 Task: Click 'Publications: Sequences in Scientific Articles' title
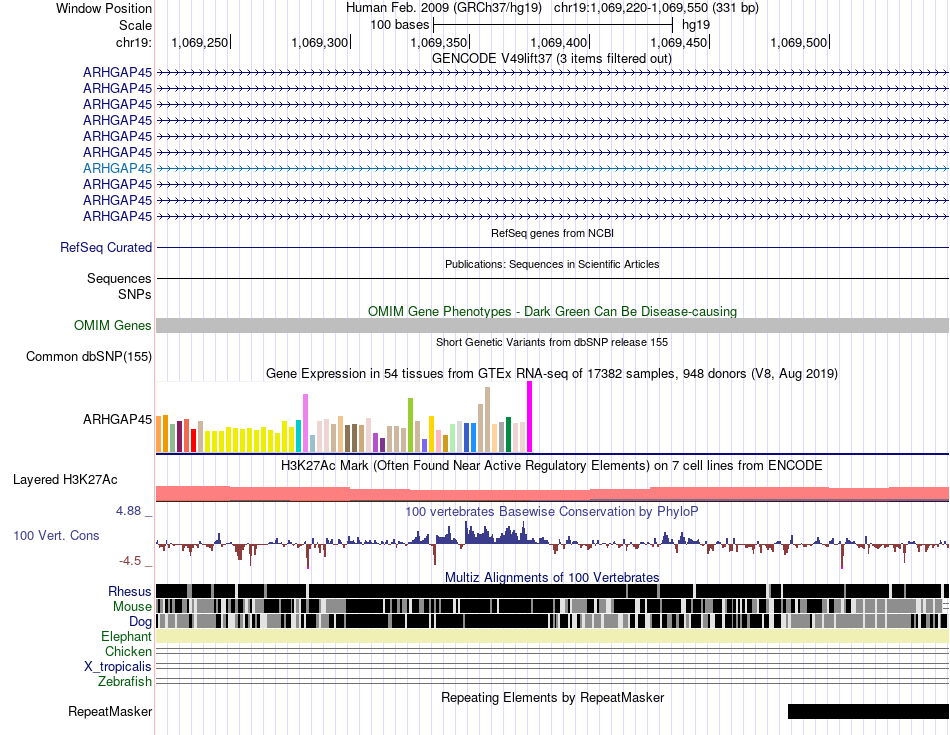(552, 264)
